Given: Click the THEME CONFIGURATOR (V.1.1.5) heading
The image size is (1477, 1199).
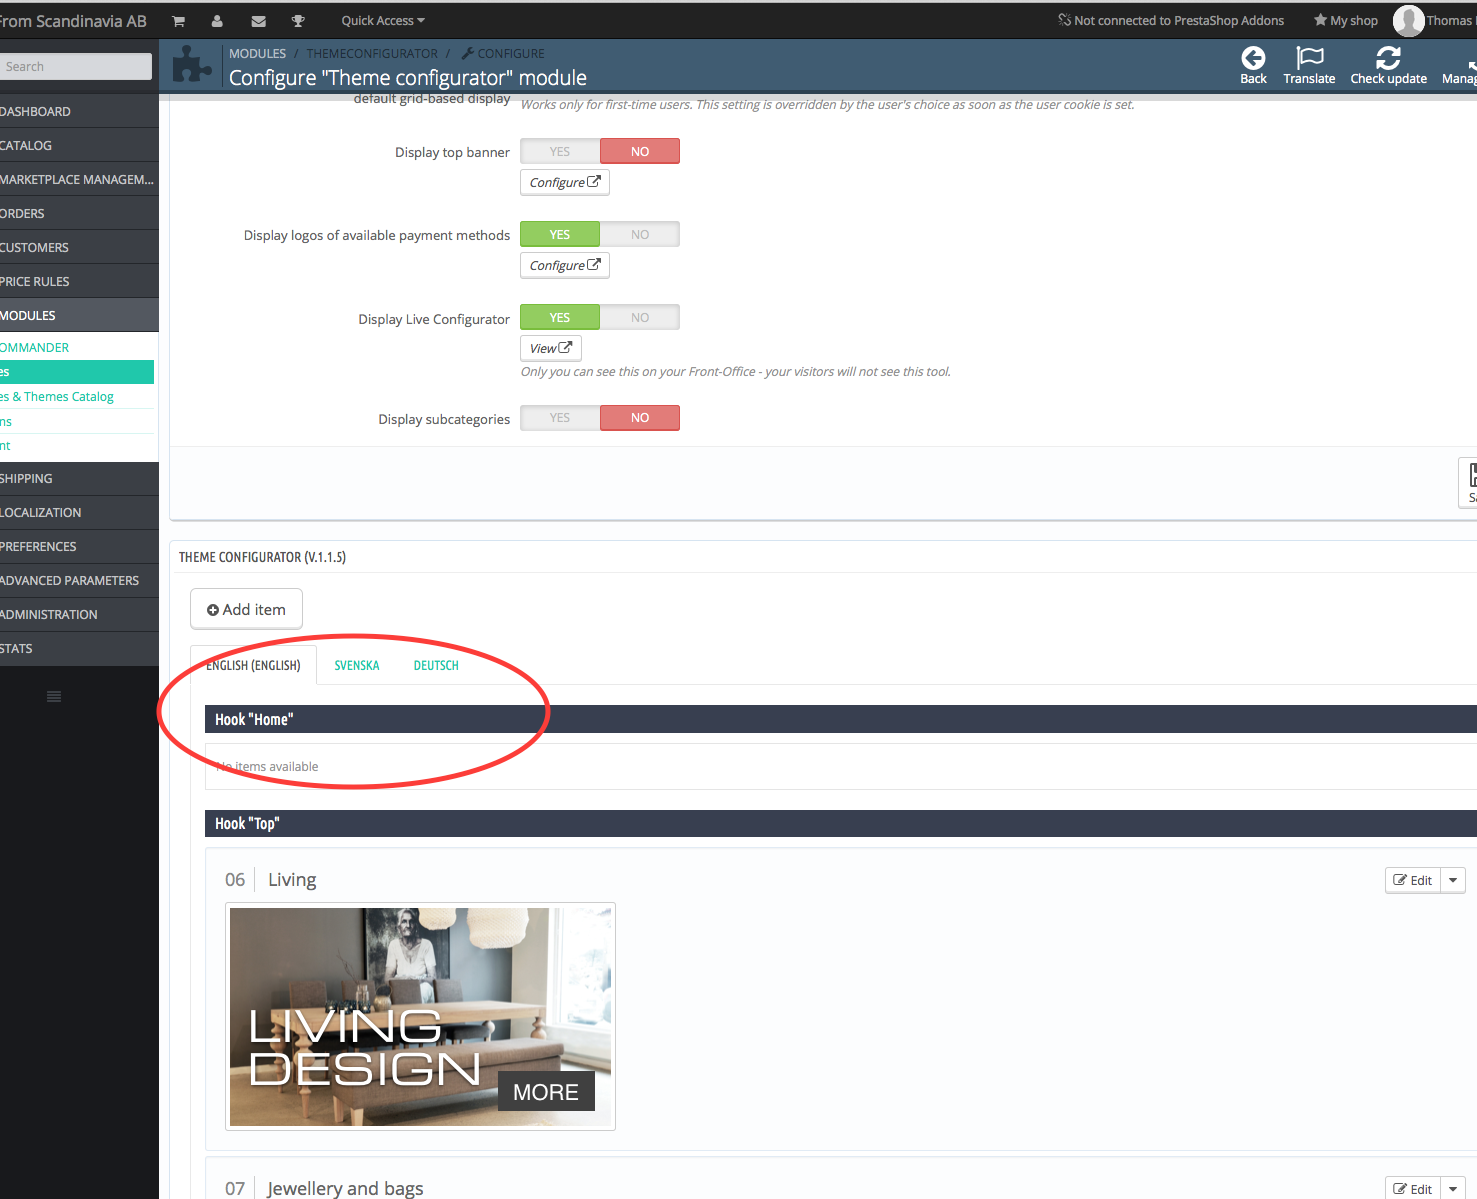Looking at the screenshot, I should point(262,557).
